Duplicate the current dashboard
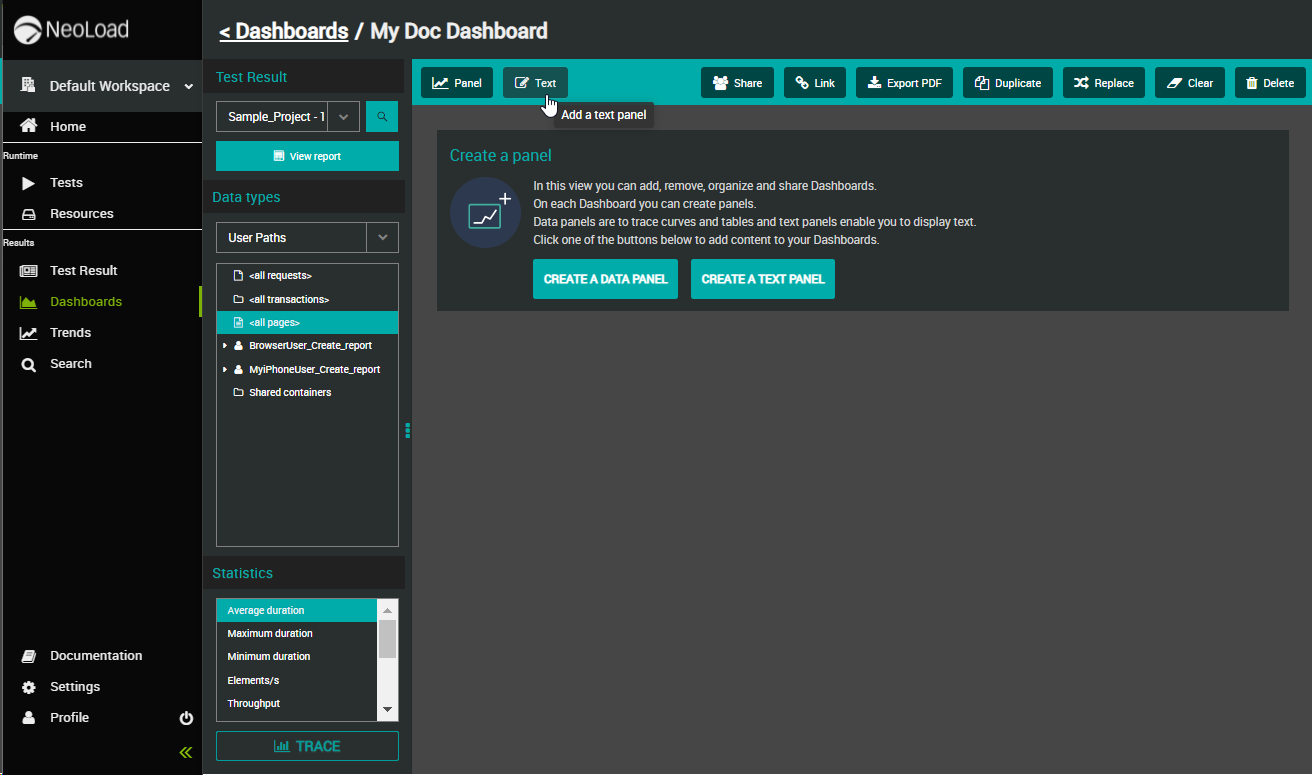 click(1008, 83)
